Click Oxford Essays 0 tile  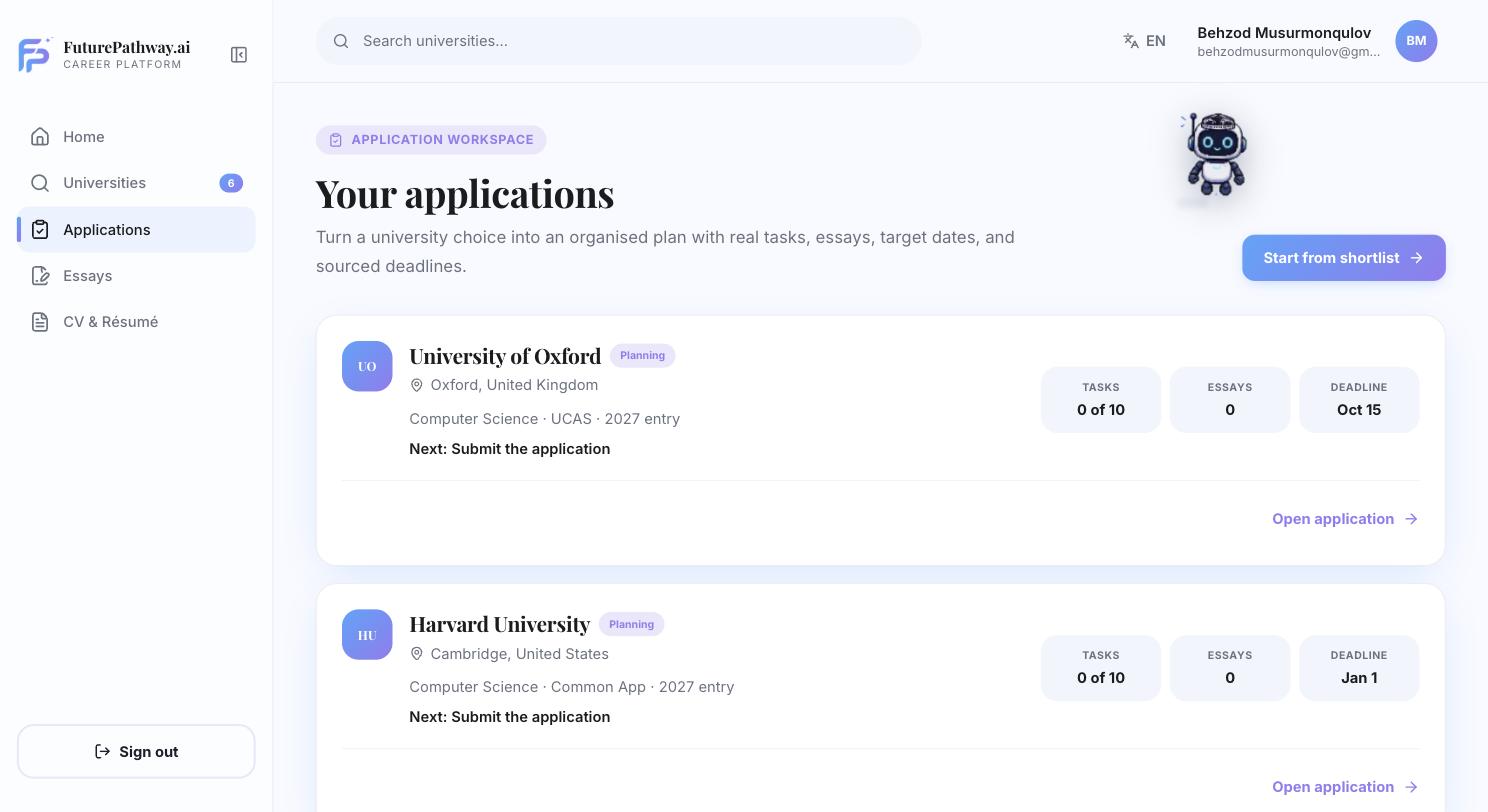[1230, 400]
